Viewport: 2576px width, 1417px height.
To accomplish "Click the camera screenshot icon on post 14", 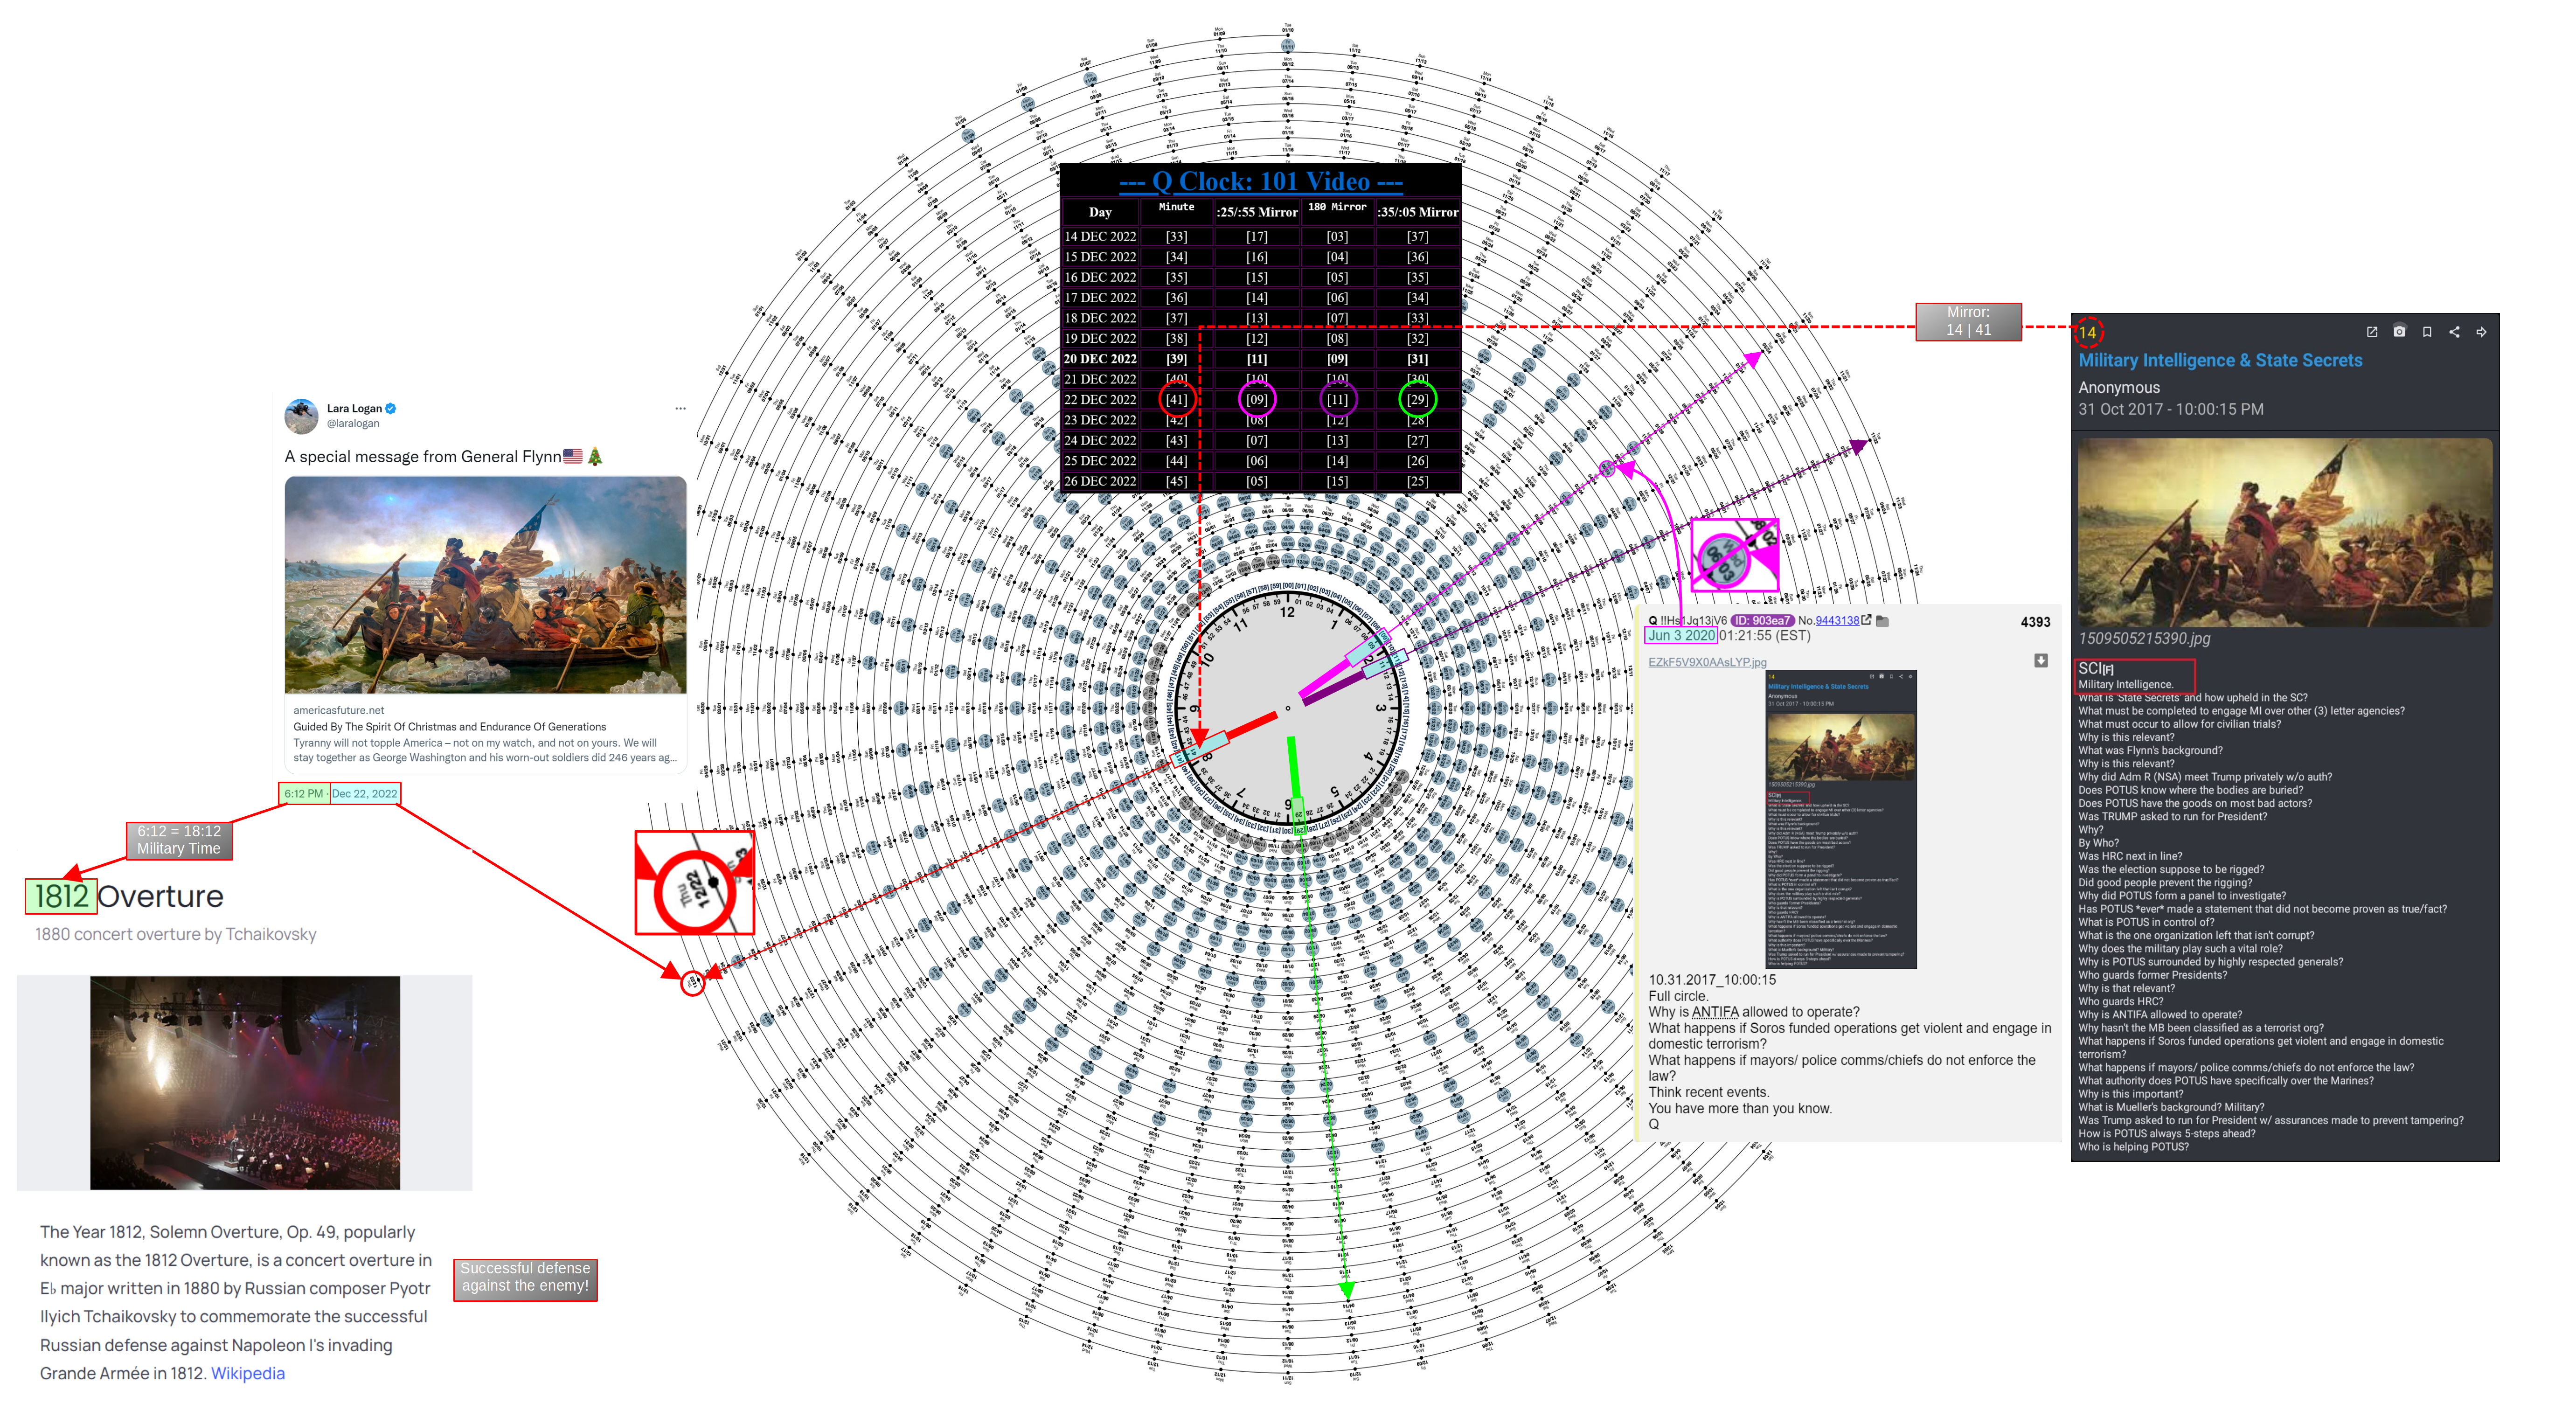I will [x=2399, y=332].
